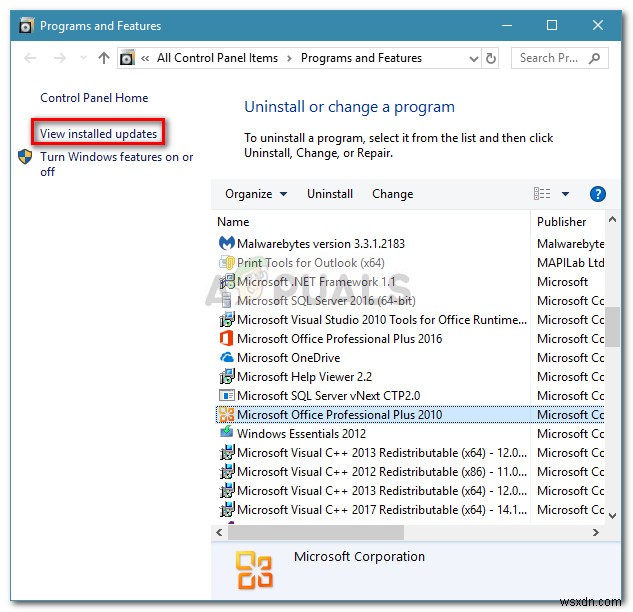Image resolution: width=633 pixels, height=612 pixels.
Task: Click the Visual C++ 2017 Redistributable icon
Action: 226,509
